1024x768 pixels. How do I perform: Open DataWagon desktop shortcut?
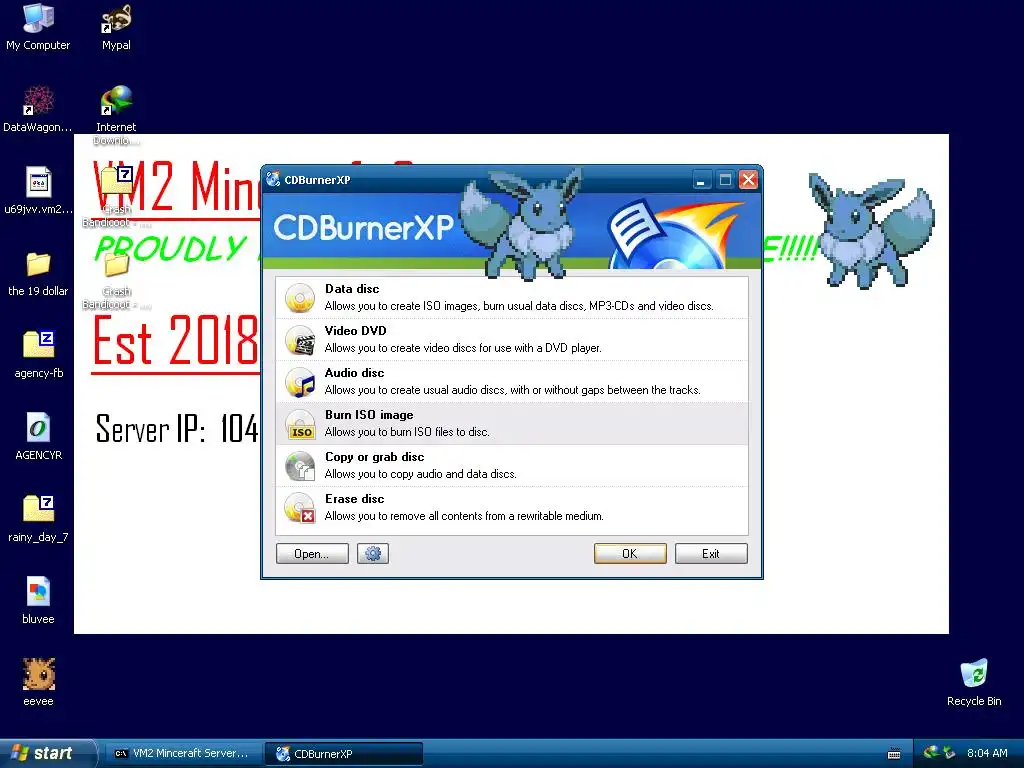coord(38,101)
